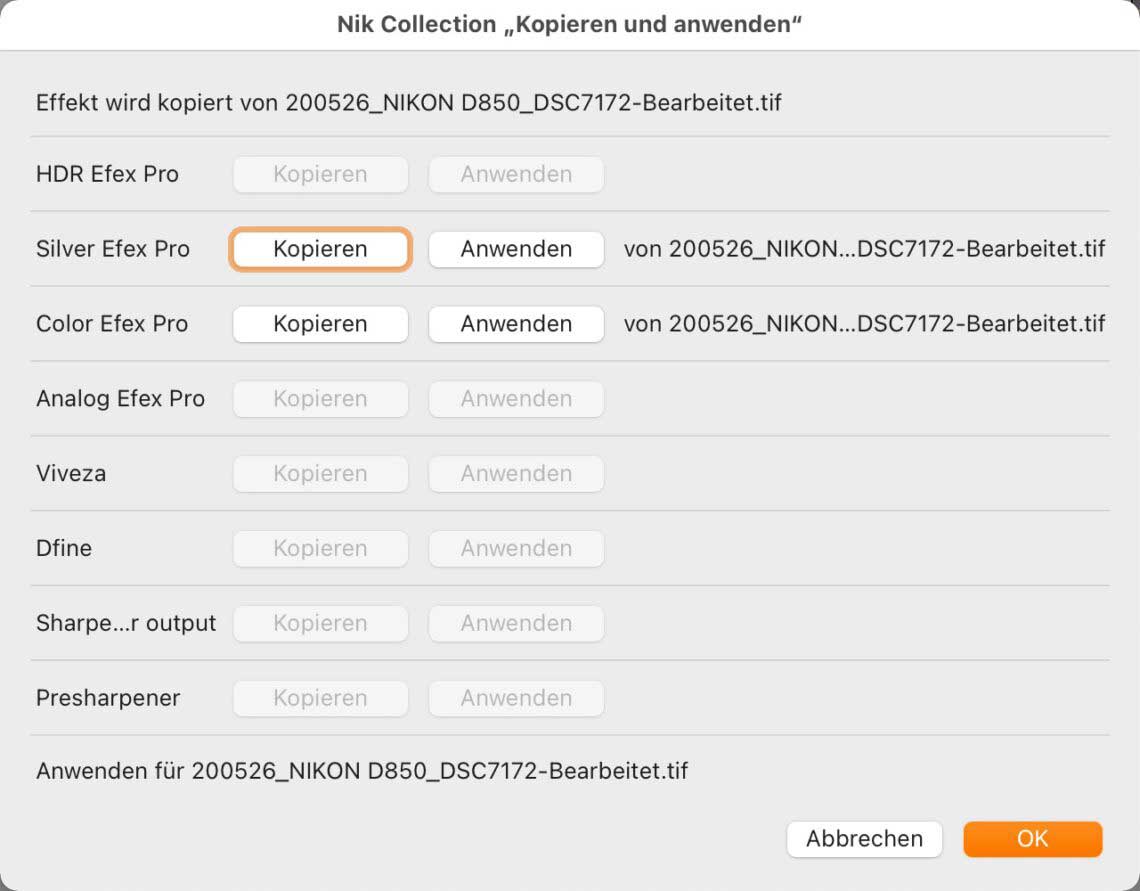Click Anwenden for Analog Efex Pro
Viewport: 1140px width, 891px height.
516,399
